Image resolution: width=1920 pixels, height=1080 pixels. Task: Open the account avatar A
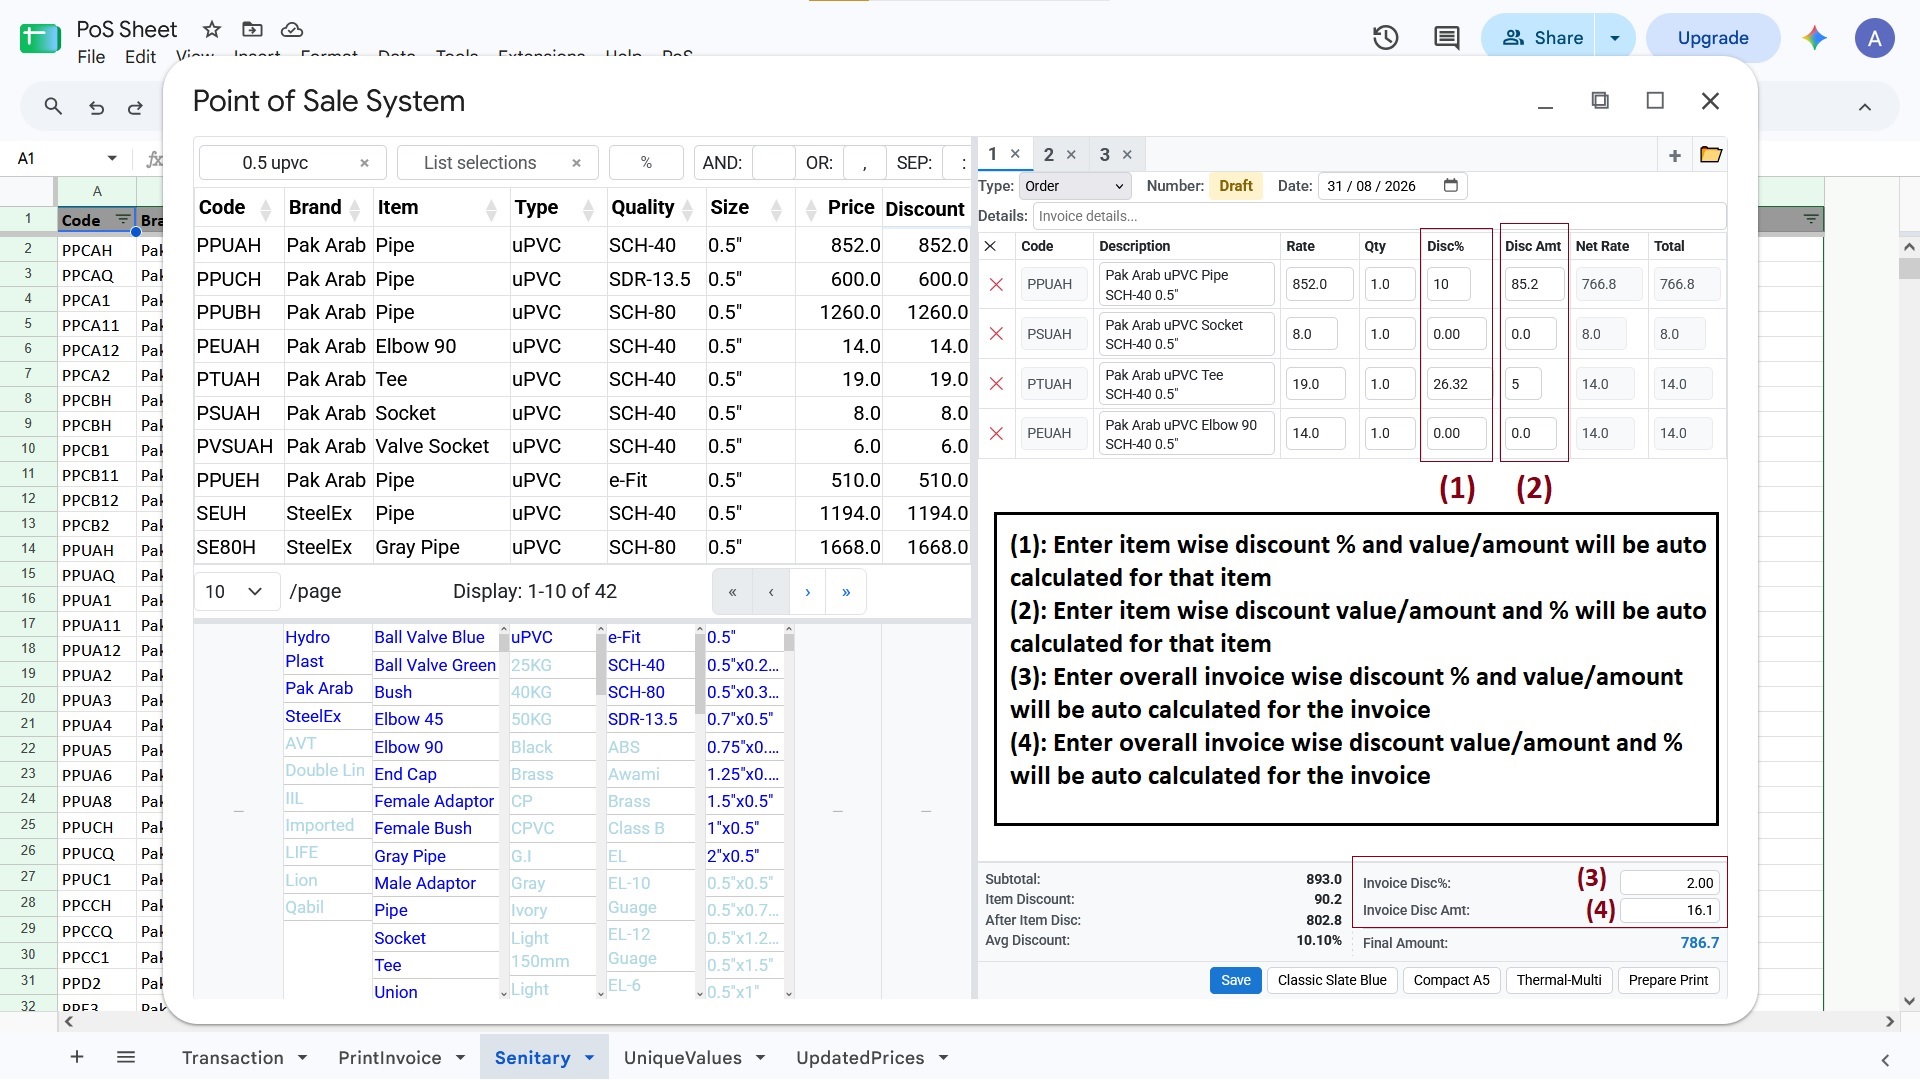point(1874,38)
